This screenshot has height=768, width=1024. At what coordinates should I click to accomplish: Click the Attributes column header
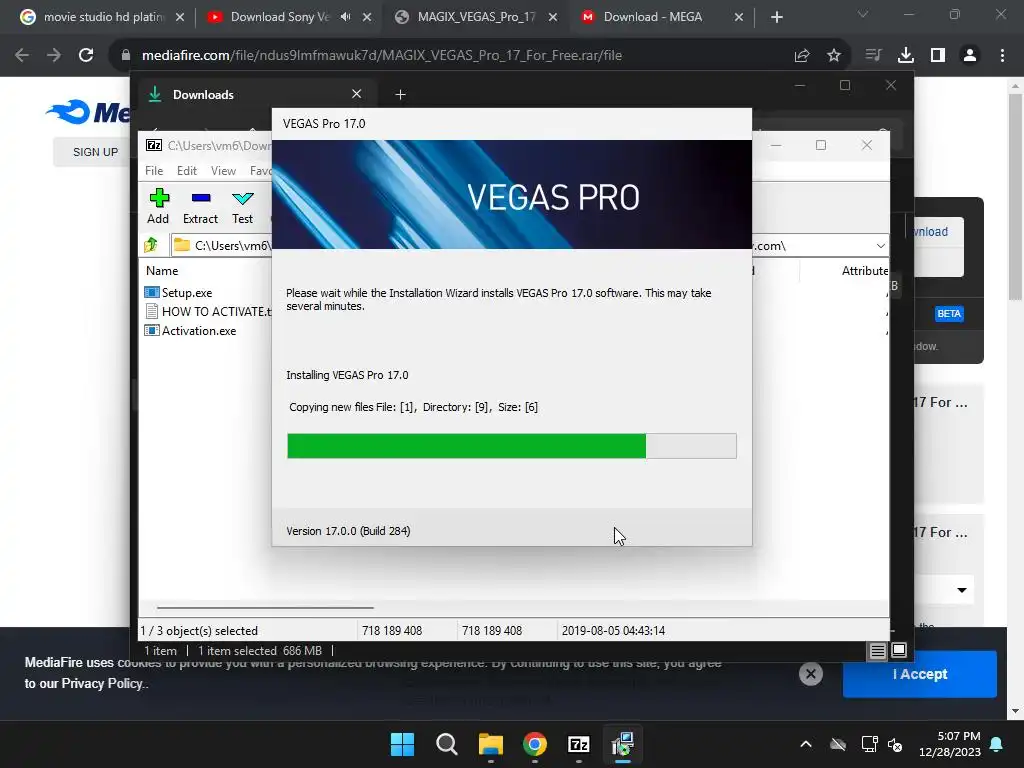[865, 270]
